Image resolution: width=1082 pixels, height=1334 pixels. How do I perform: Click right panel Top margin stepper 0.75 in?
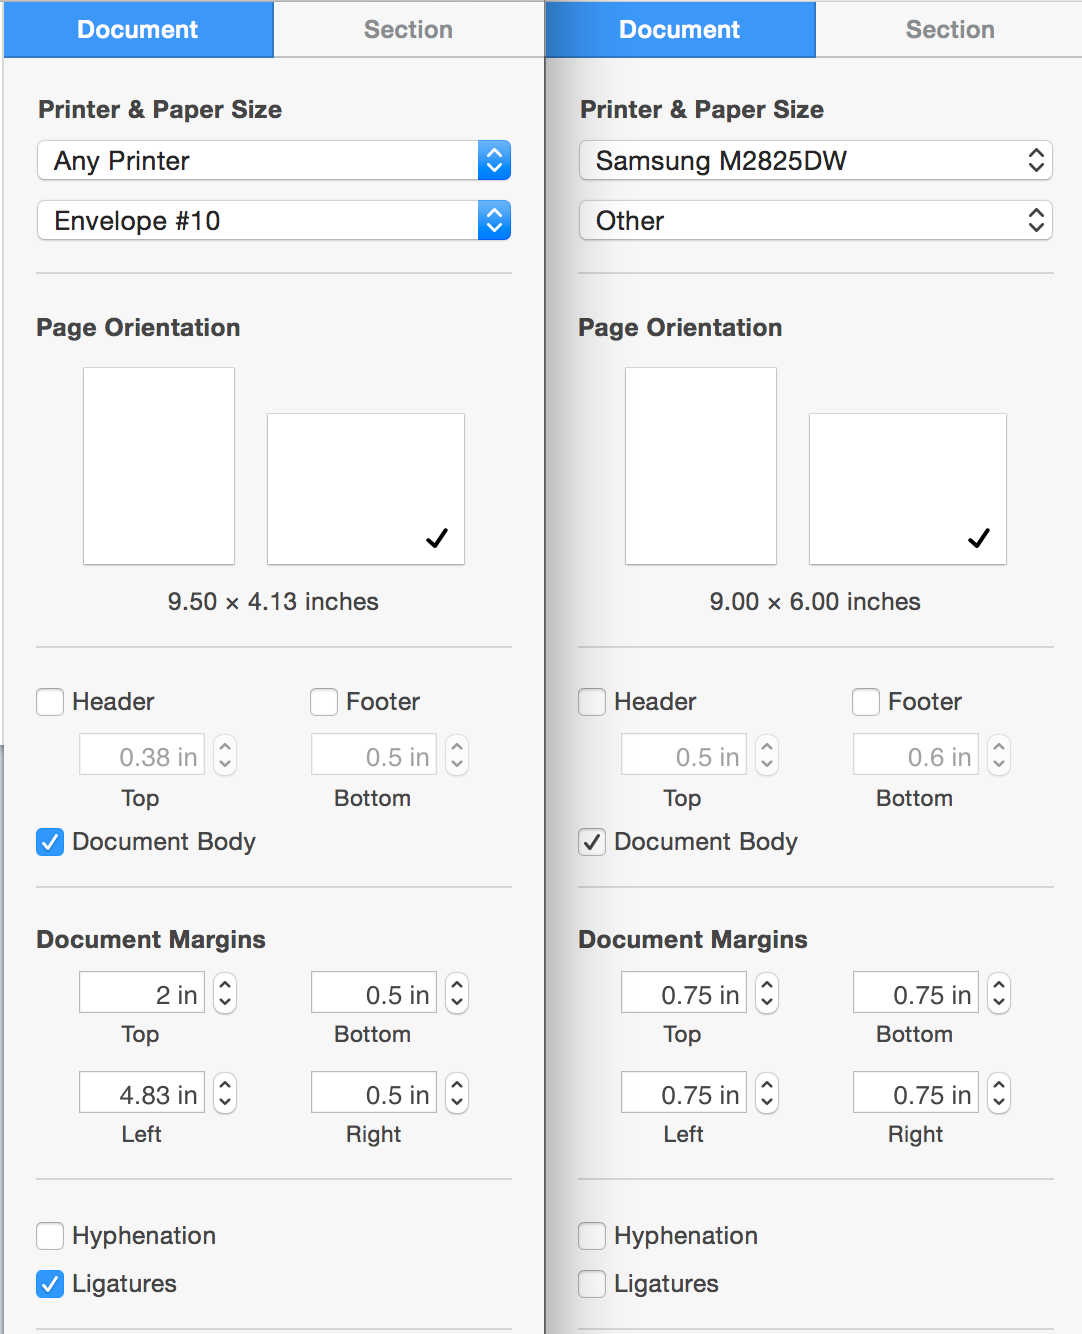click(x=767, y=993)
